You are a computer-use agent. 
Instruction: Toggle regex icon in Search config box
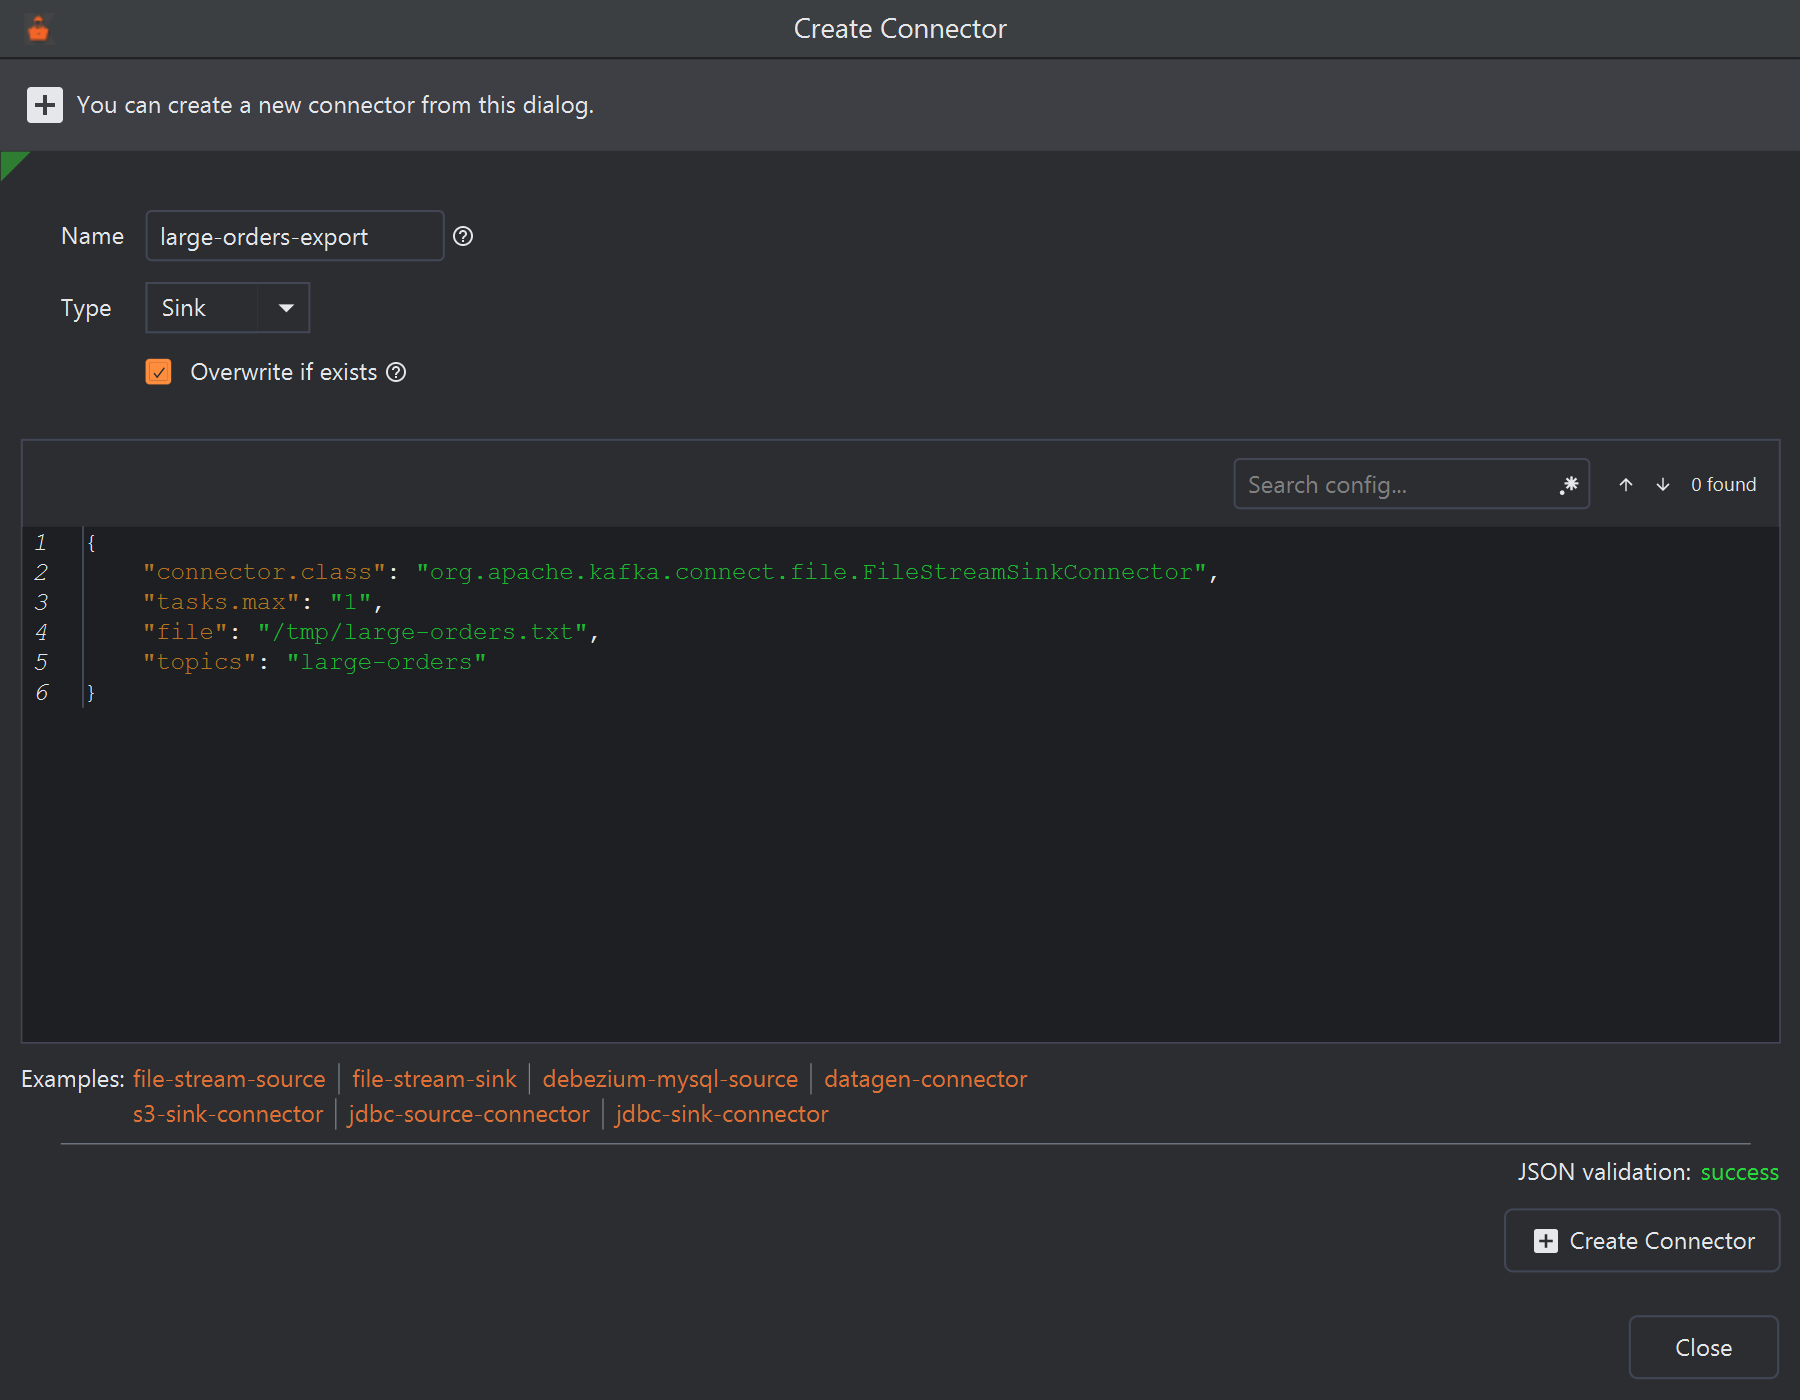[1569, 485]
